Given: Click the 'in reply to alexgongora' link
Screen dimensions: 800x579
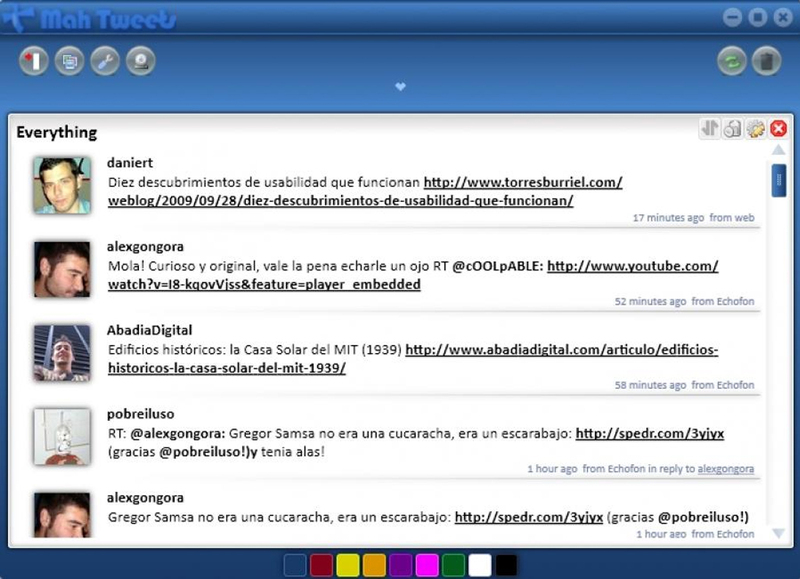Looking at the screenshot, I should click(x=726, y=469).
